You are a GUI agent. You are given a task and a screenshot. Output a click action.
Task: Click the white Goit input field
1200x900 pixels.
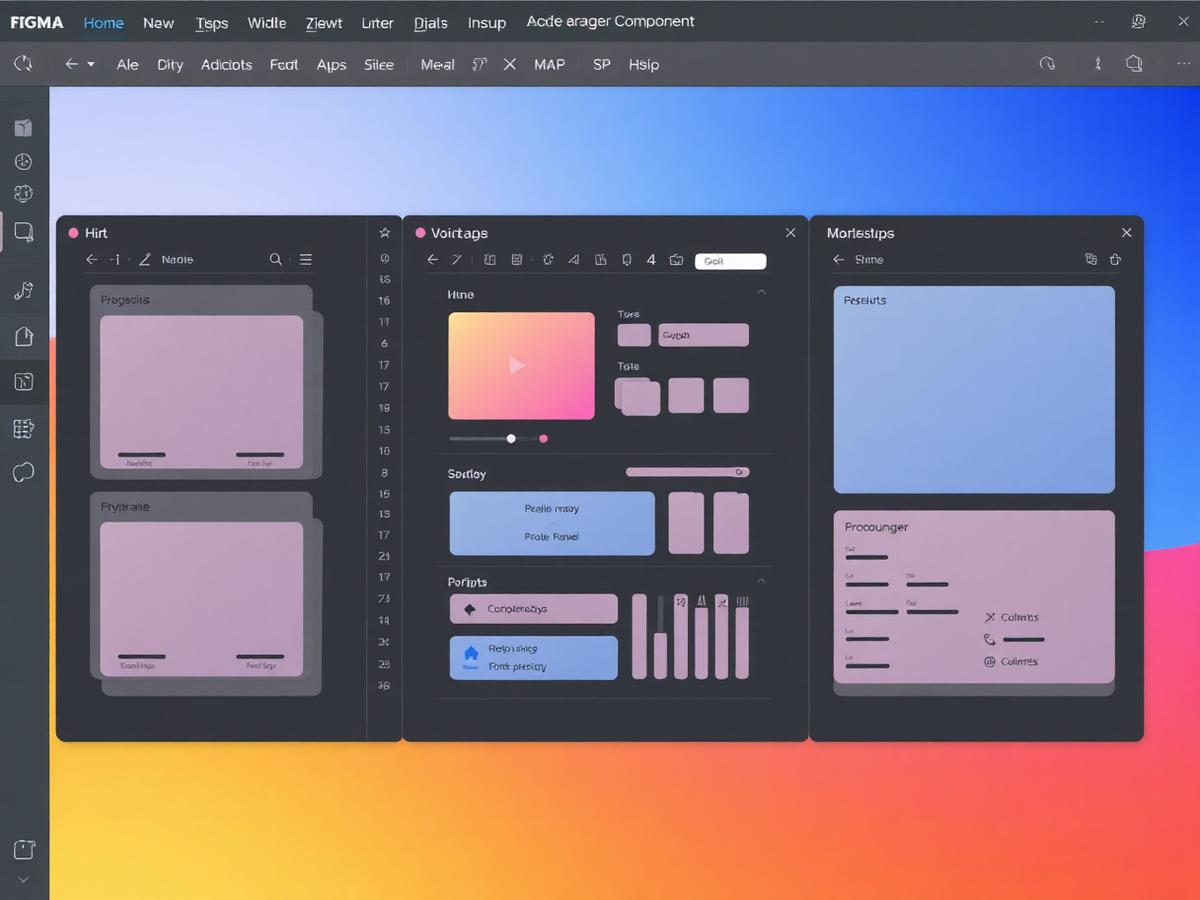(730, 261)
